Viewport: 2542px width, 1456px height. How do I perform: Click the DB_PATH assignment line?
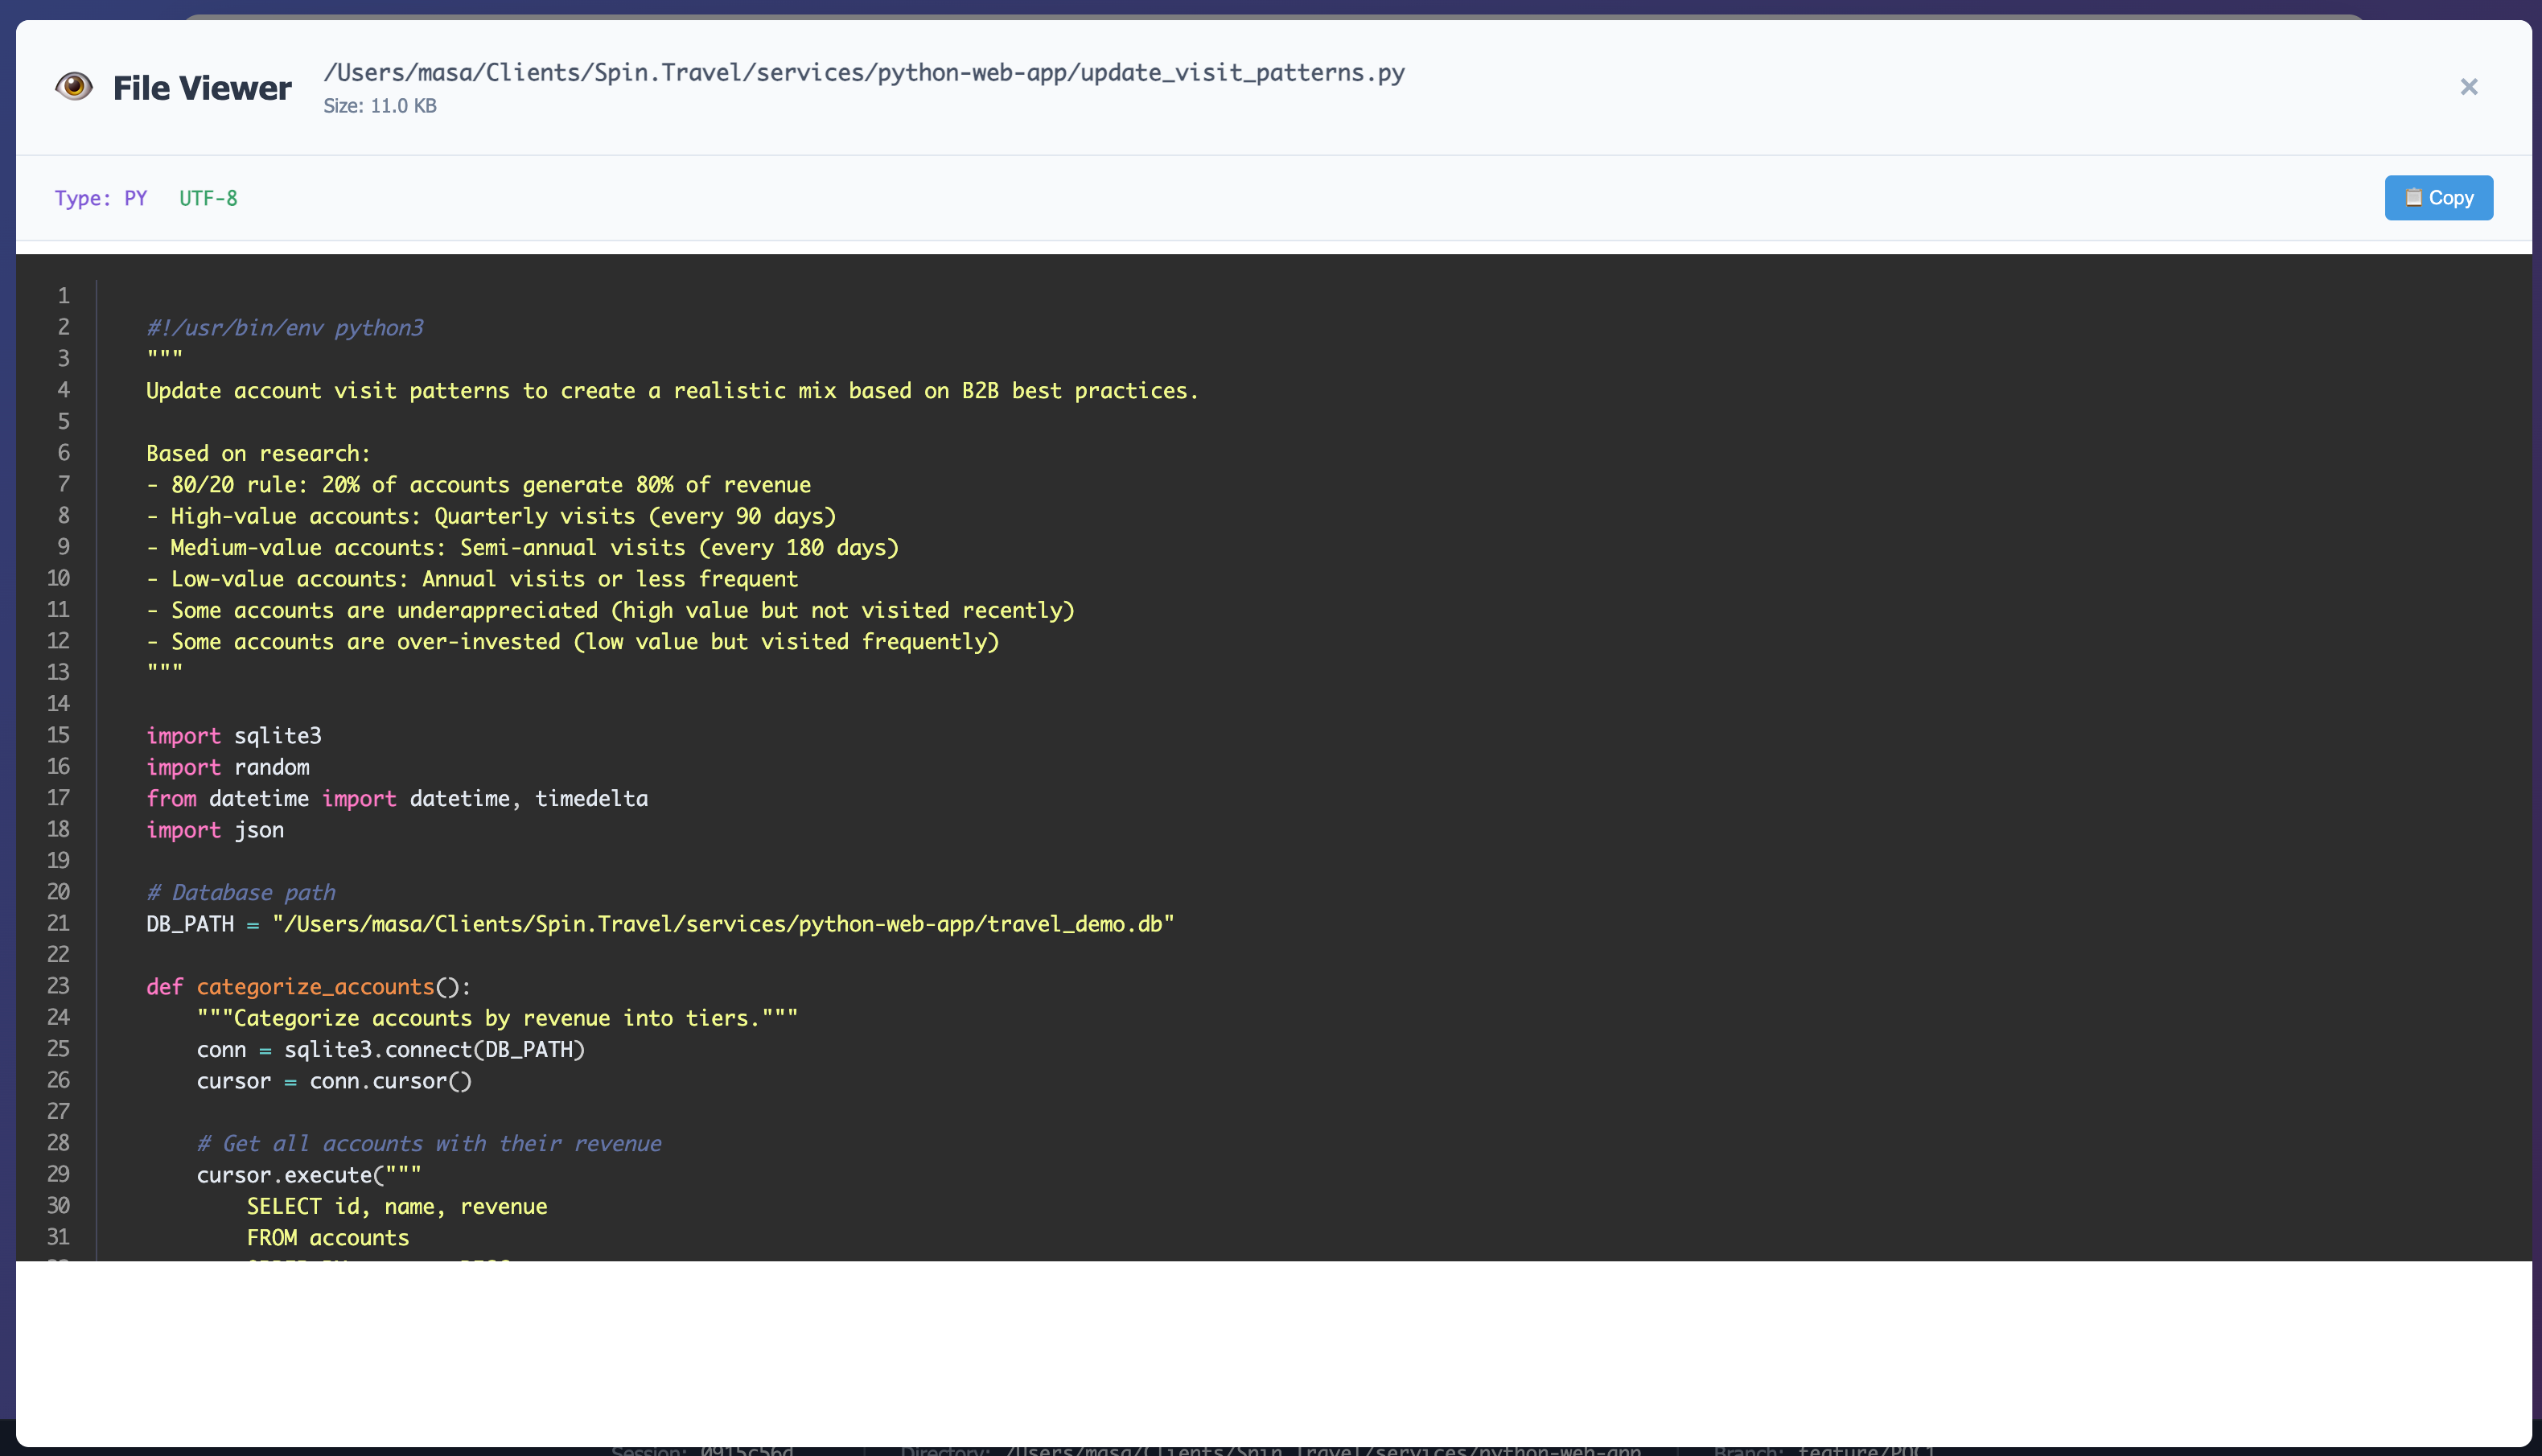point(660,924)
